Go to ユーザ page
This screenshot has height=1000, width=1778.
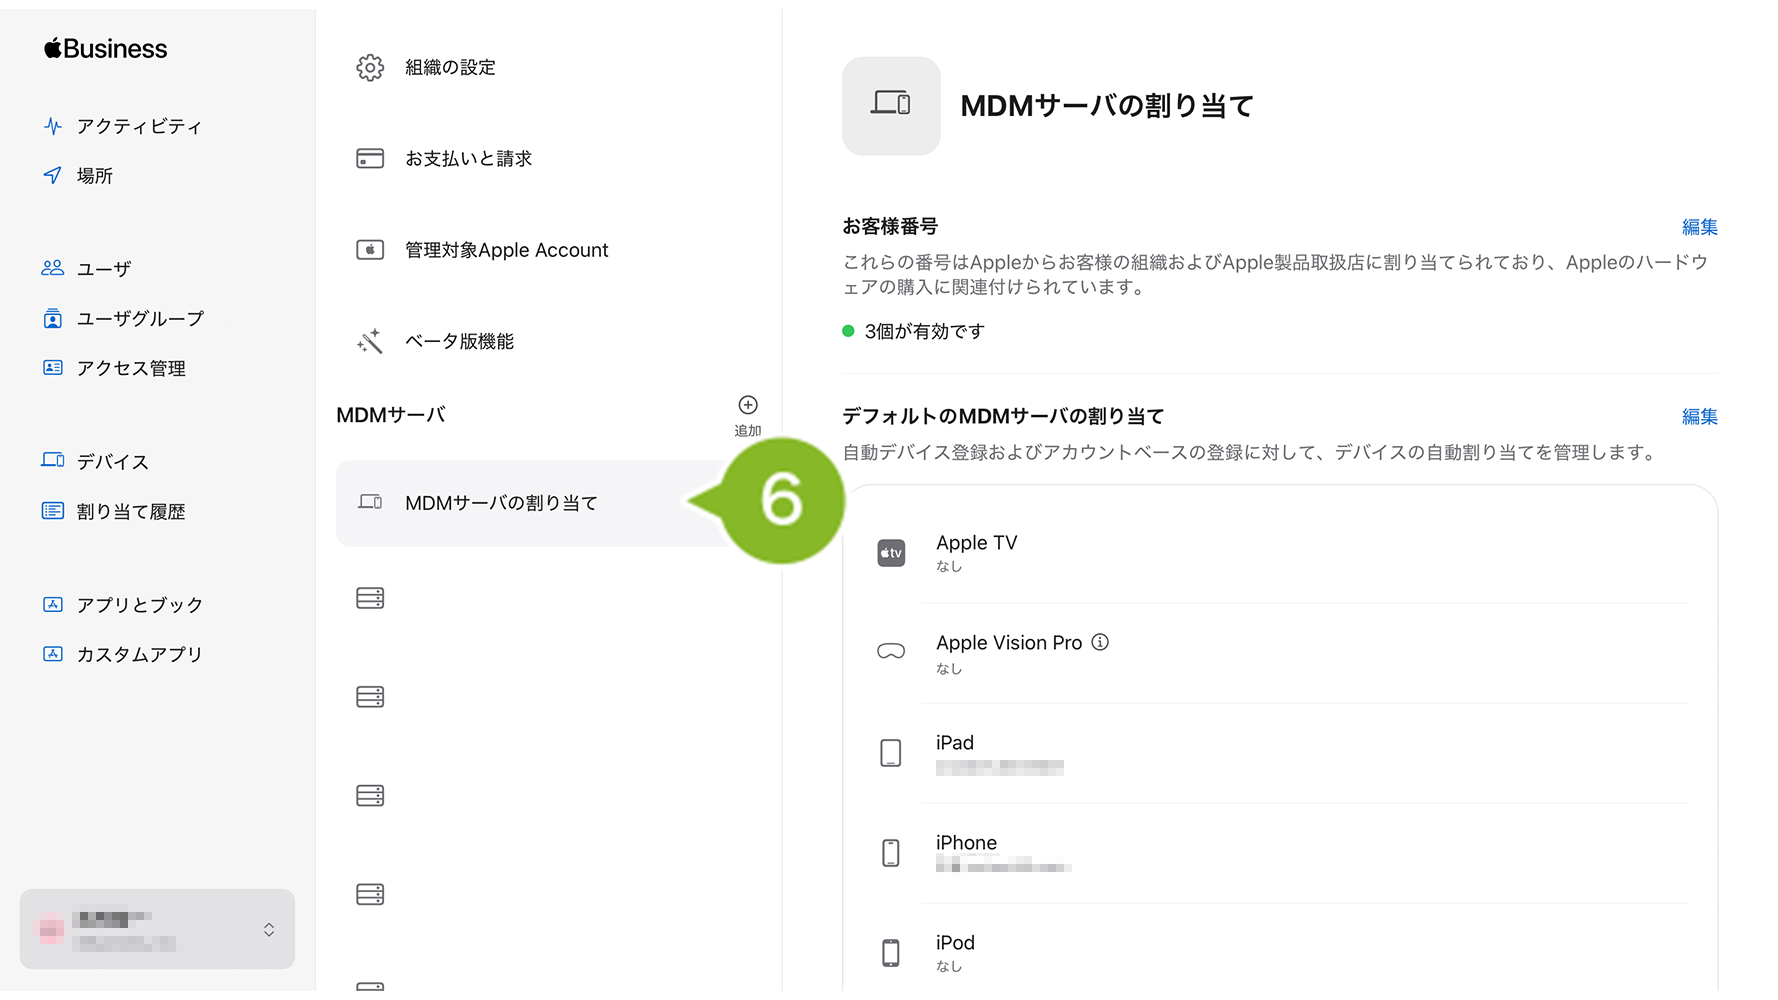[104, 268]
